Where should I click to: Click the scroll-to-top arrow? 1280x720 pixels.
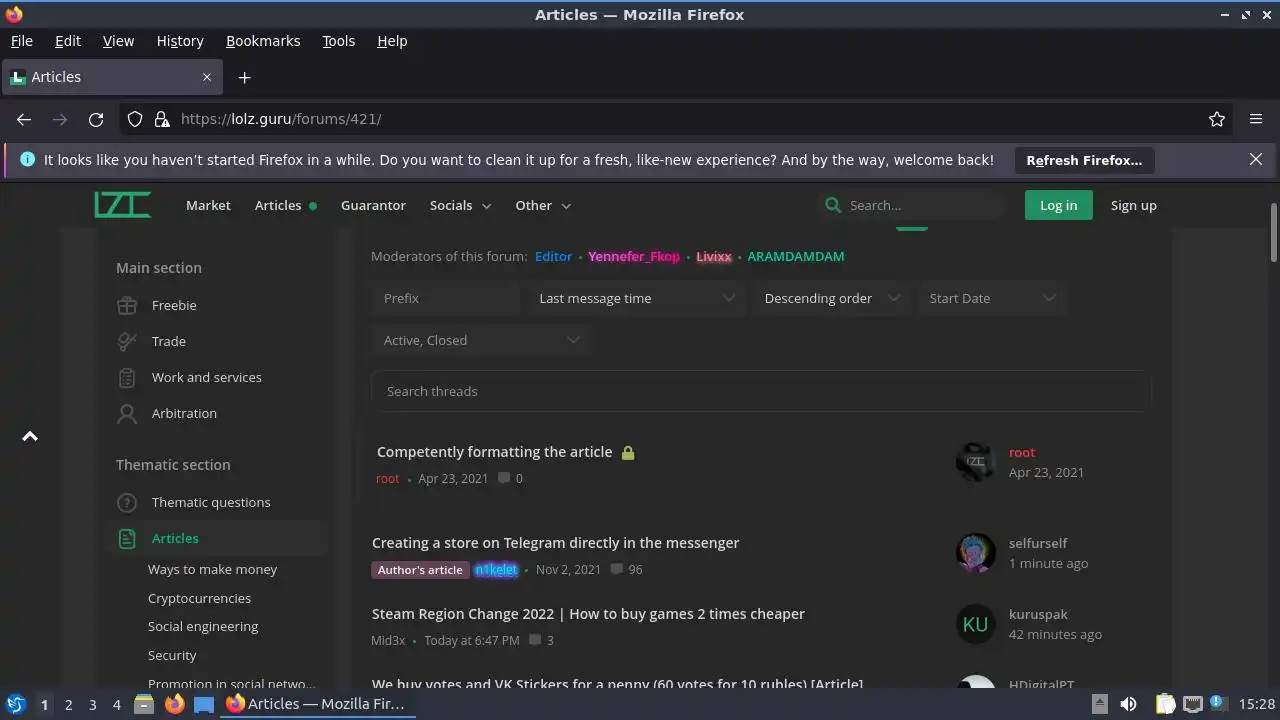tap(30, 436)
